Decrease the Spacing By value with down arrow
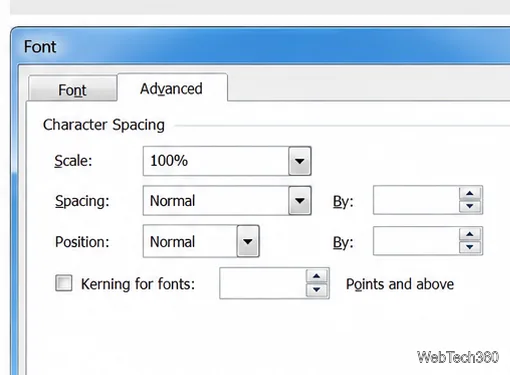Viewport: 510px width, 375px height. (470, 207)
